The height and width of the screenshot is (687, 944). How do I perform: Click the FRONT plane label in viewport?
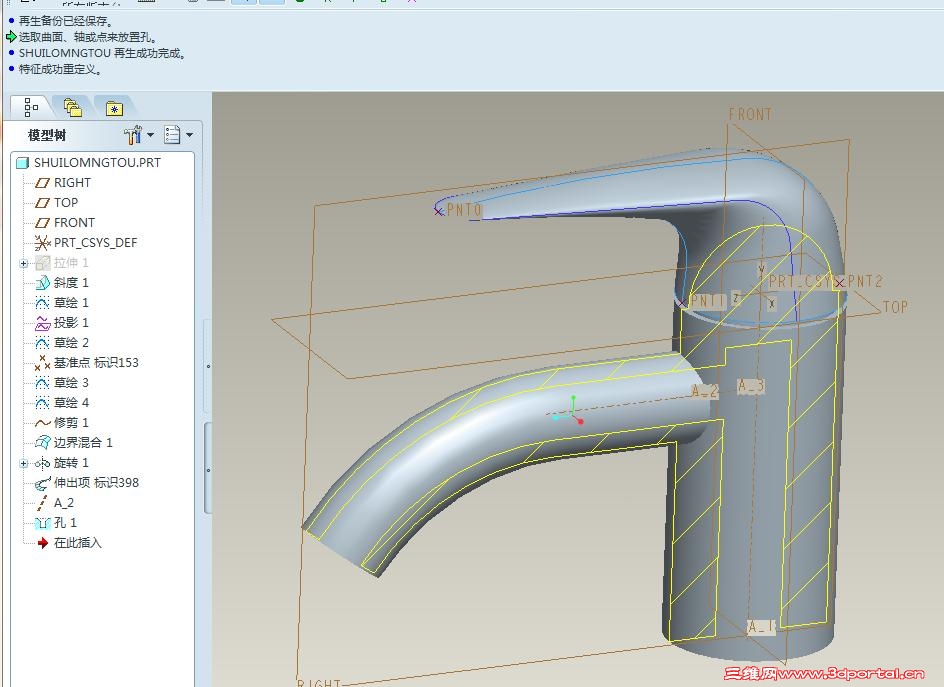coord(750,114)
